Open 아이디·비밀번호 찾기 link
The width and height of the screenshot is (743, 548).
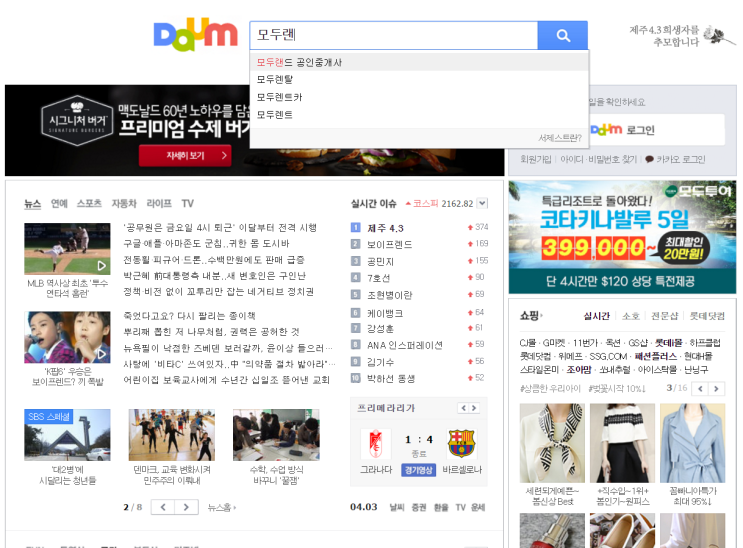598,159
